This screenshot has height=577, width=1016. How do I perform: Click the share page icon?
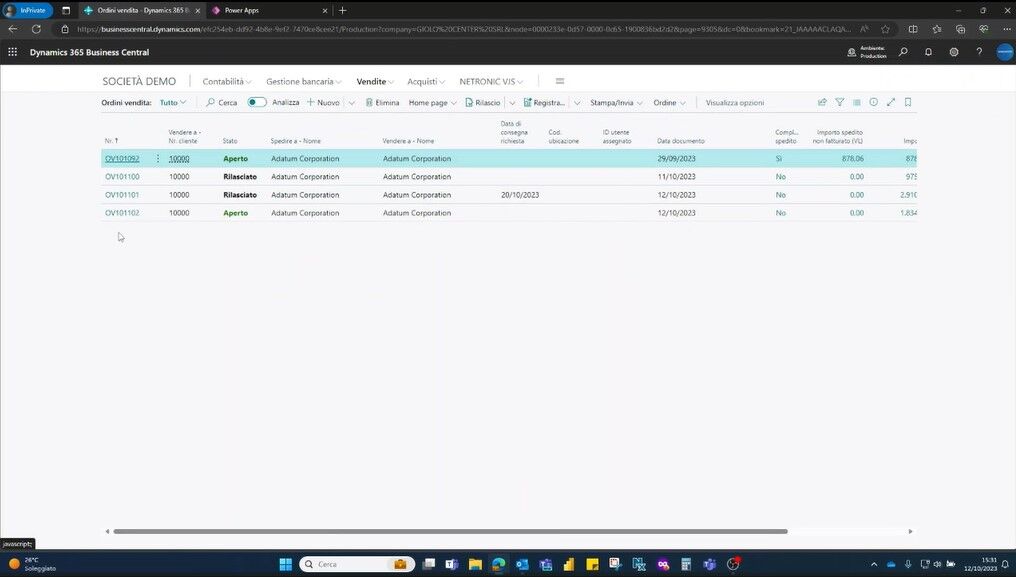822,102
